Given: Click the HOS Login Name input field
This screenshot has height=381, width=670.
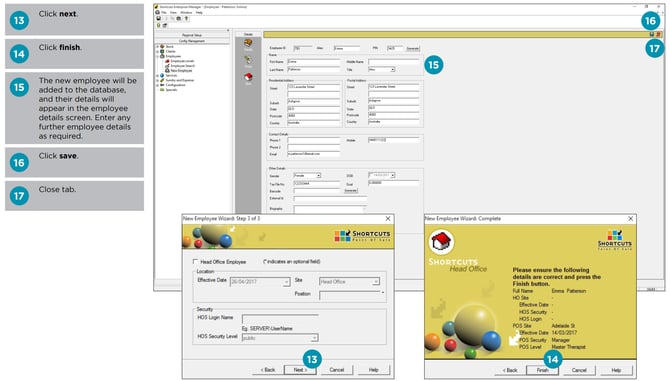Looking at the screenshot, I should coord(280,318).
